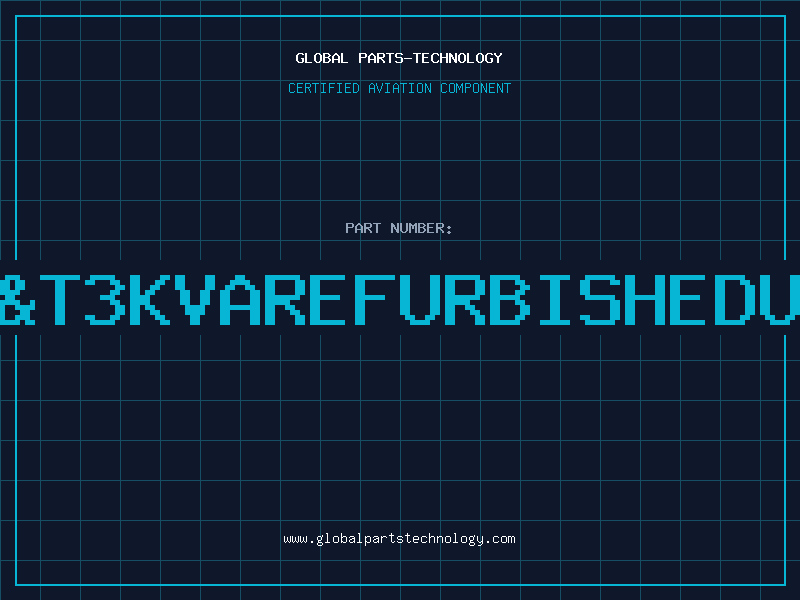Select the word PART above the code

[x=363, y=228]
